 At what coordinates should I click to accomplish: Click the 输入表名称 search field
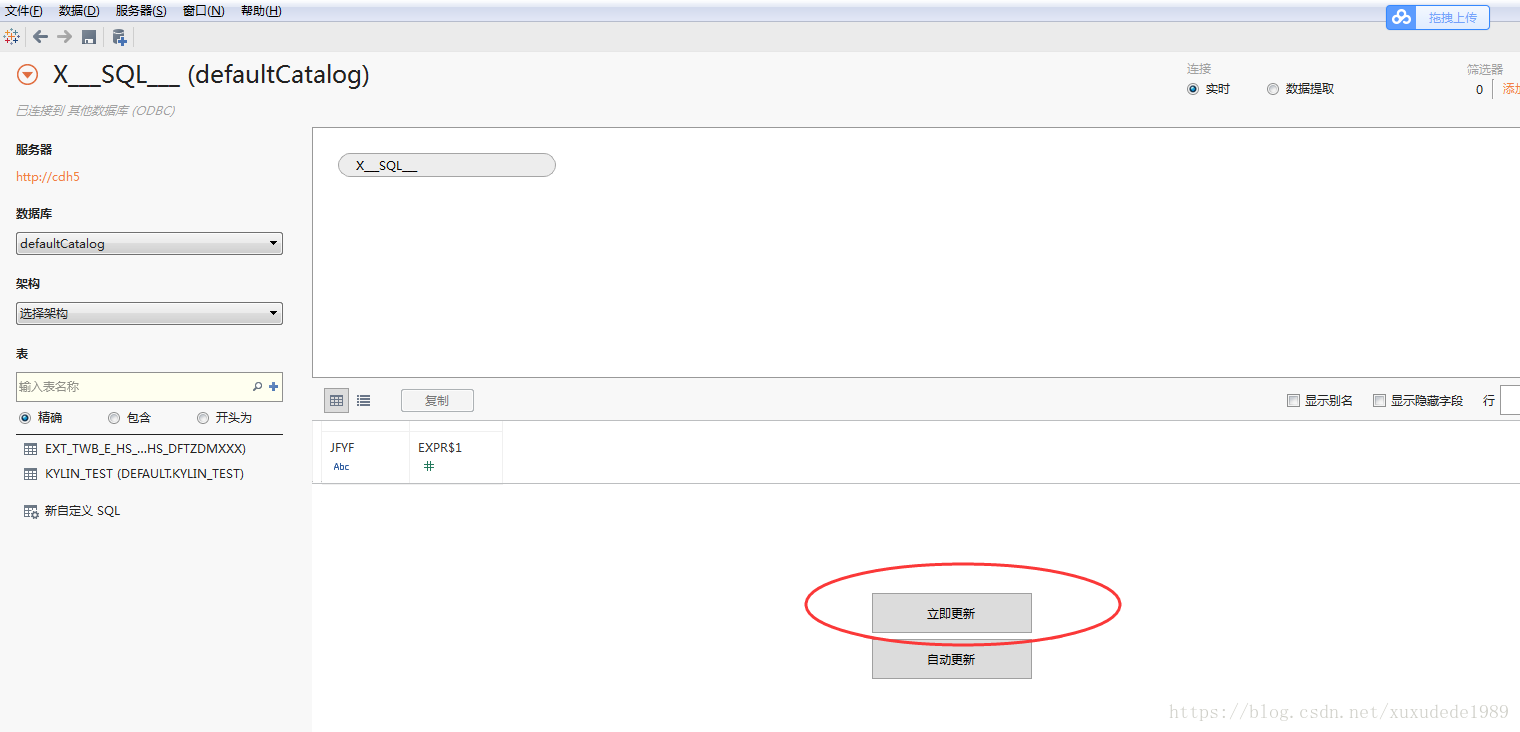tap(149, 386)
